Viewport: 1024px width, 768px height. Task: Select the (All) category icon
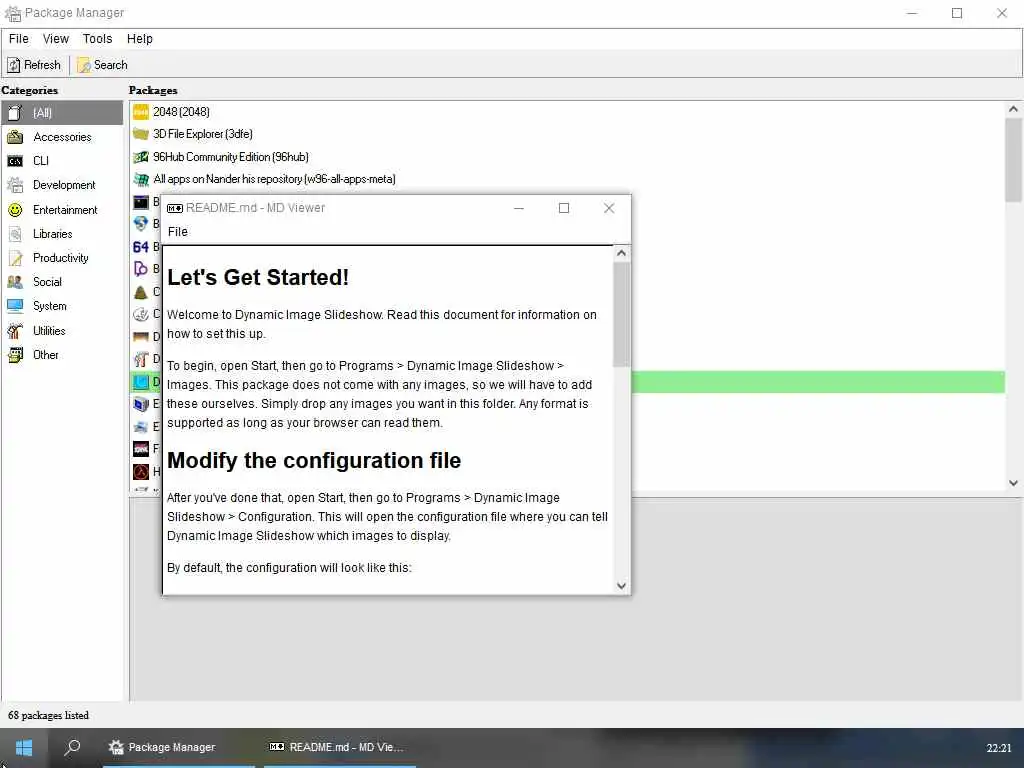pyautogui.click(x=15, y=113)
